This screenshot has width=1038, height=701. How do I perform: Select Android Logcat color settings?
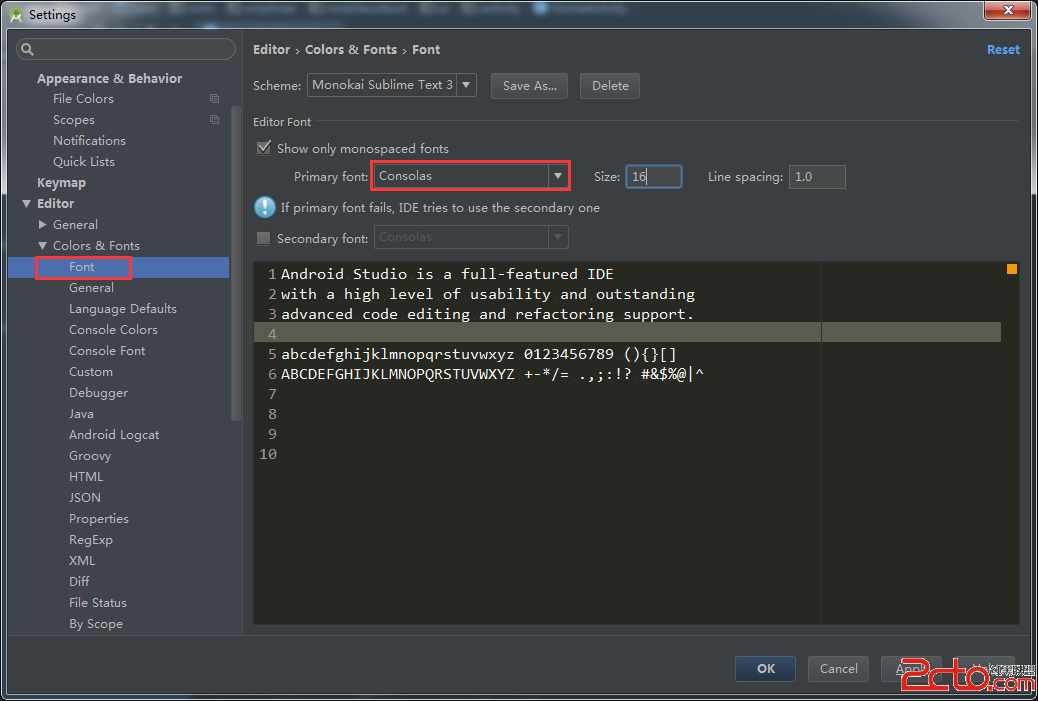click(114, 435)
